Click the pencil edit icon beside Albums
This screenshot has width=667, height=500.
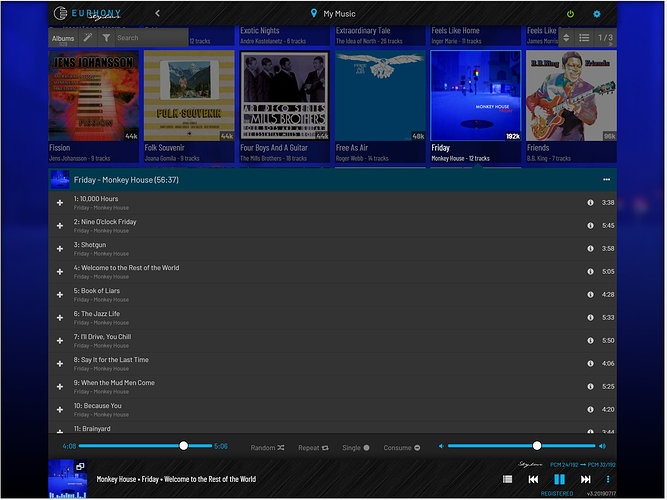[88, 38]
